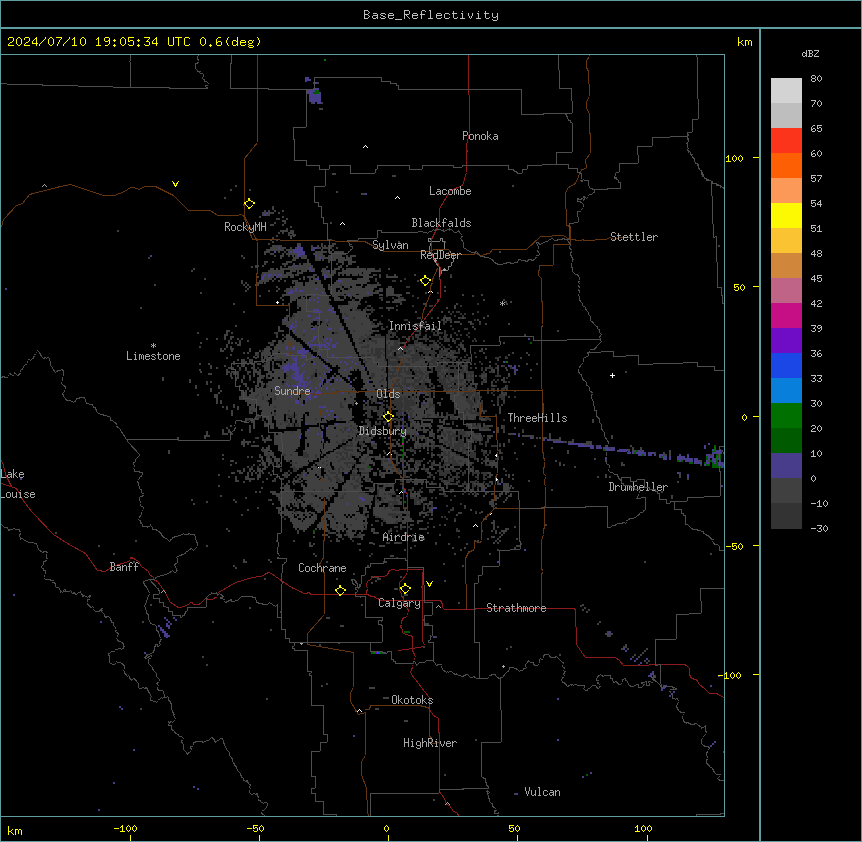Image resolution: width=862 pixels, height=842 pixels.
Task: Click the yellow diamond marker above Didsbury
Action: click(x=388, y=417)
